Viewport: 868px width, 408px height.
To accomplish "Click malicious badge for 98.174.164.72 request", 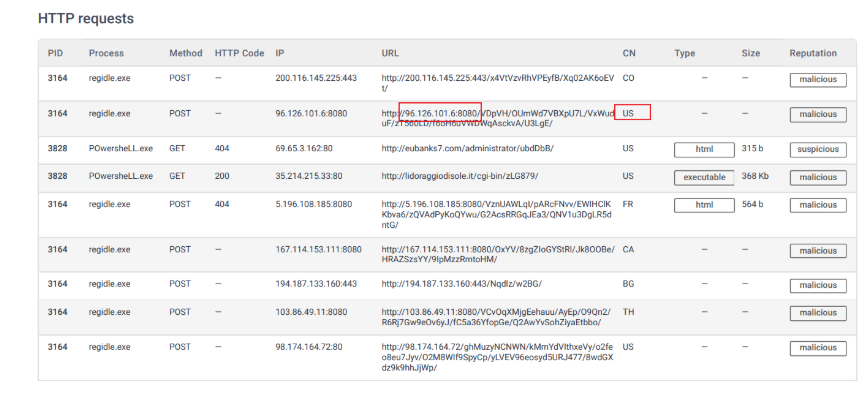I will 817,346.
